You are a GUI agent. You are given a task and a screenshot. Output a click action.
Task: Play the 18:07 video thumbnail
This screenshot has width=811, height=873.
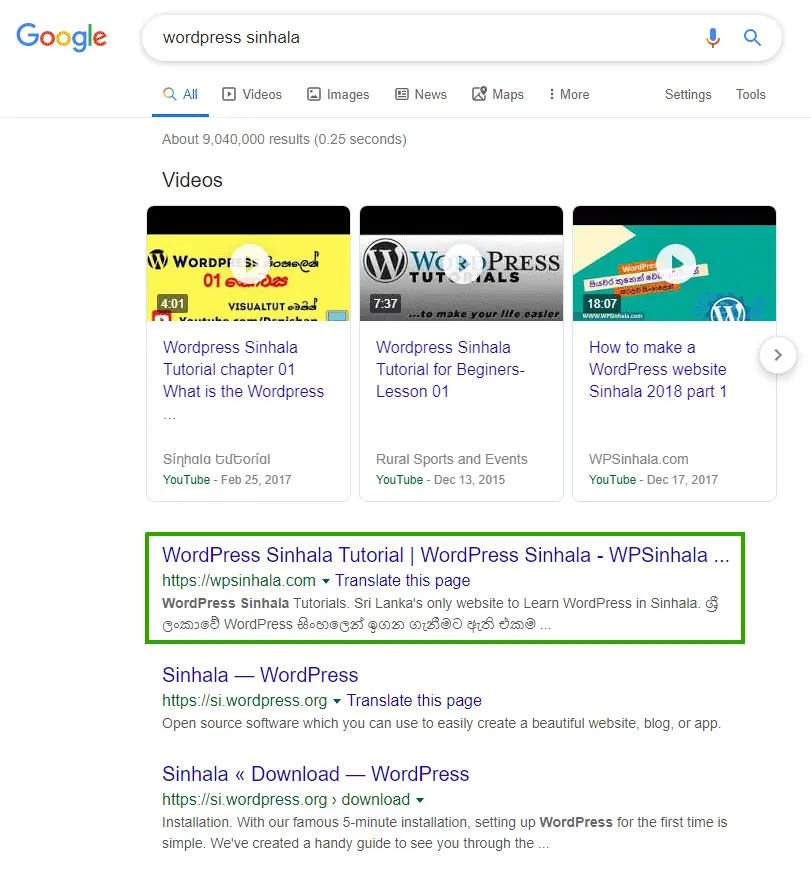675,263
